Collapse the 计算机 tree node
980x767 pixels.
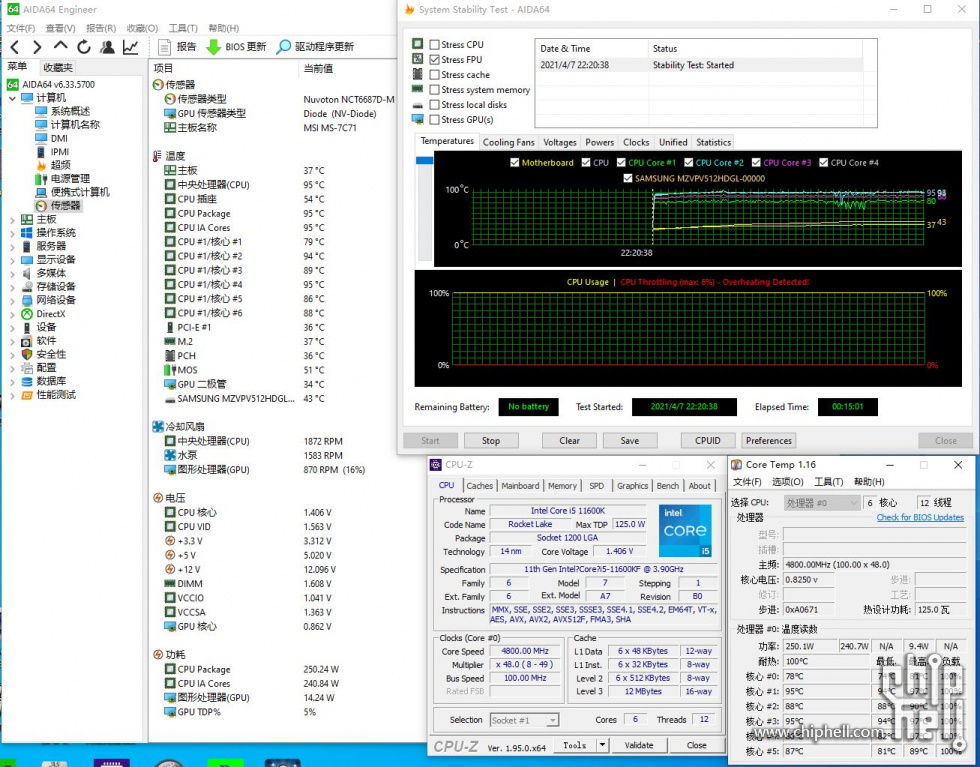(x=12, y=98)
